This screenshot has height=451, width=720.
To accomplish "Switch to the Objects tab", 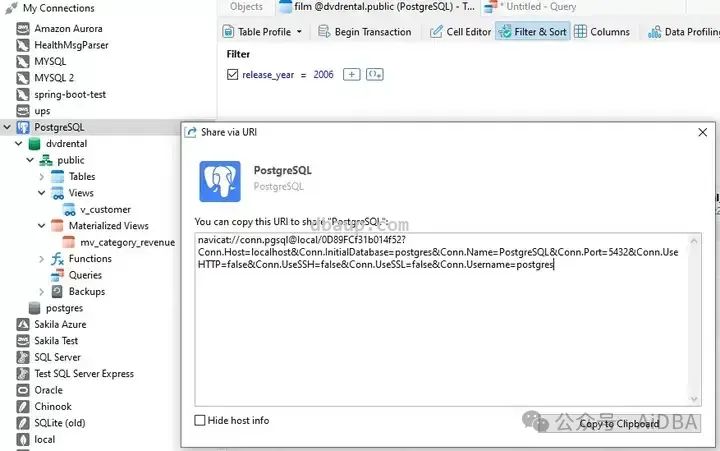I will pyautogui.click(x=246, y=6).
